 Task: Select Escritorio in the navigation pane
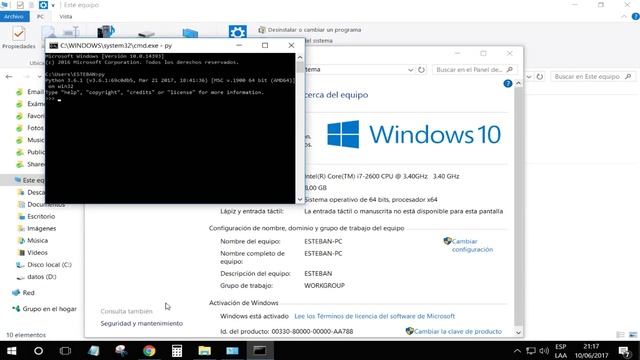[41, 216]
